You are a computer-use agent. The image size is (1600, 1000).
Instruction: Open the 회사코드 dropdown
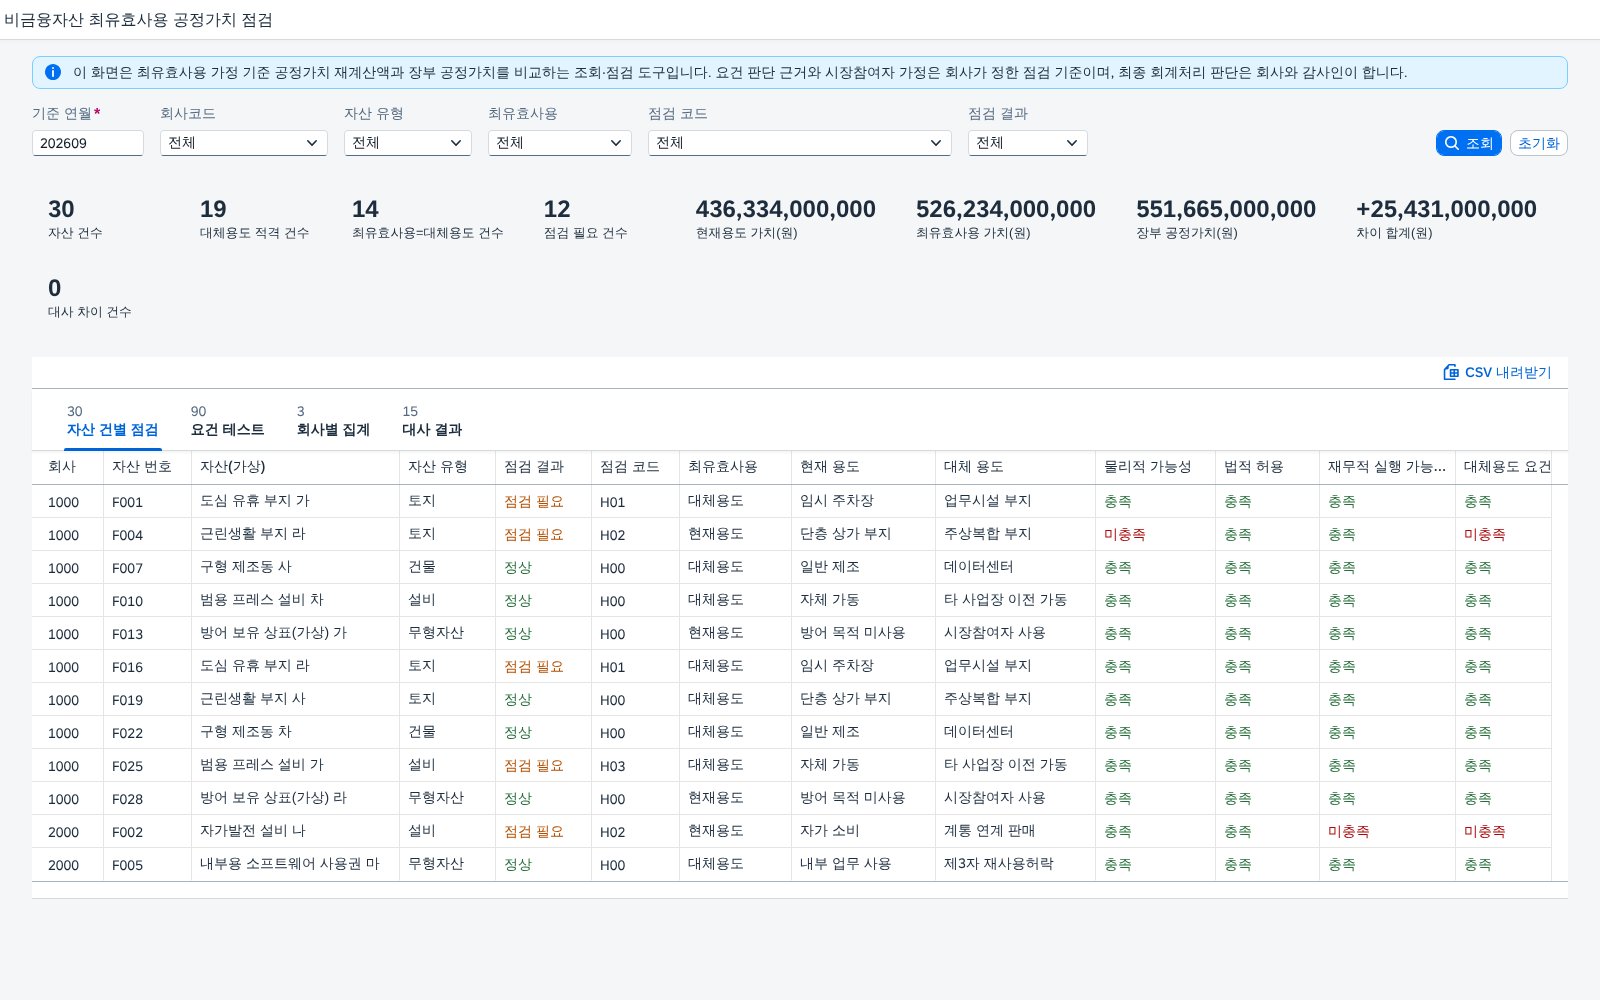coord(244,143)
